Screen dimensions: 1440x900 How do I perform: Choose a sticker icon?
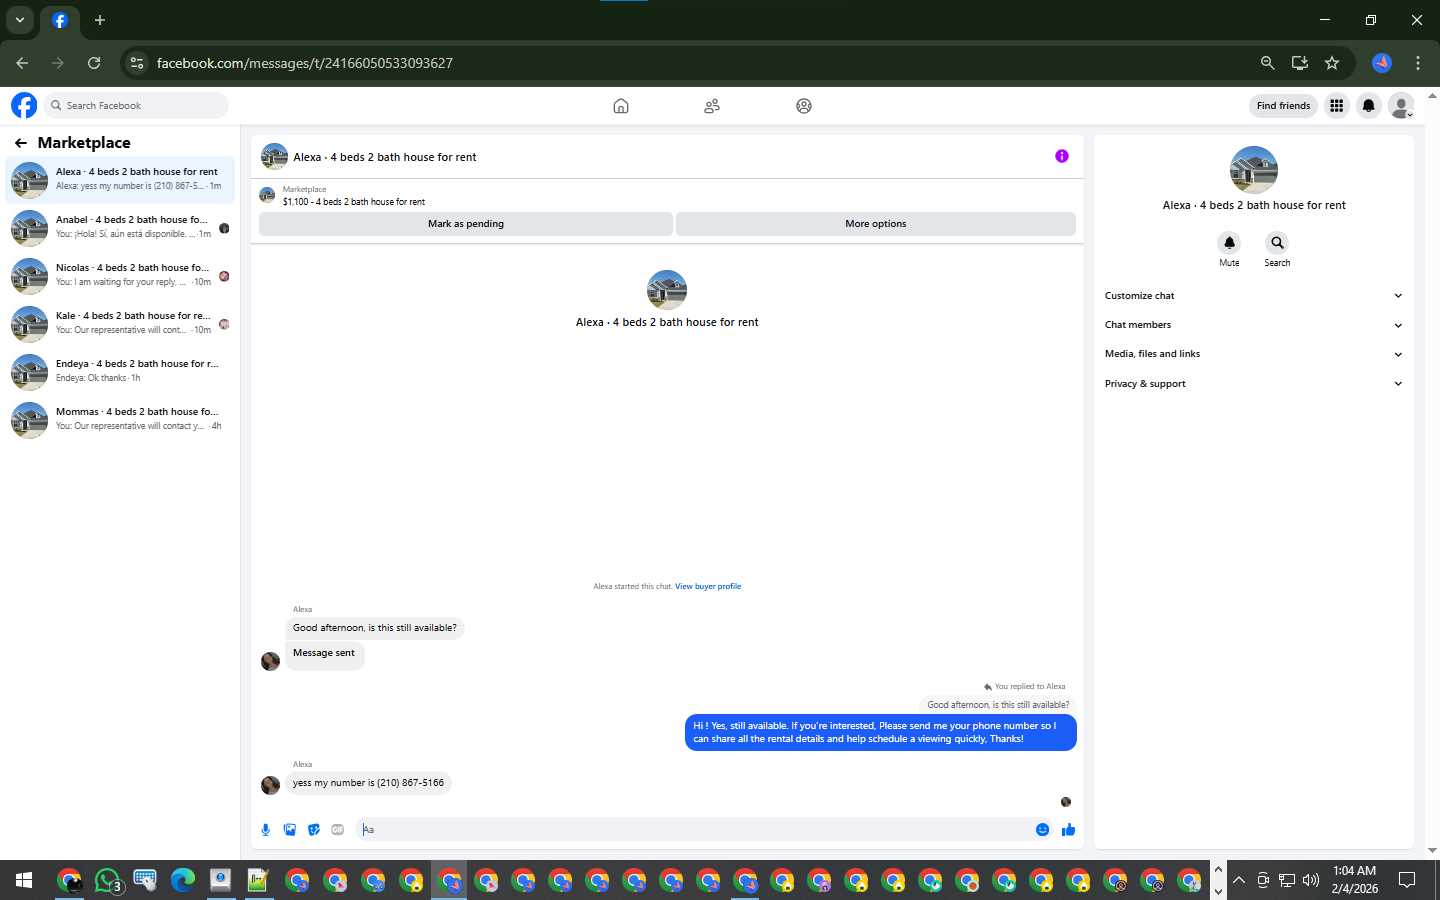pos(314,829)
